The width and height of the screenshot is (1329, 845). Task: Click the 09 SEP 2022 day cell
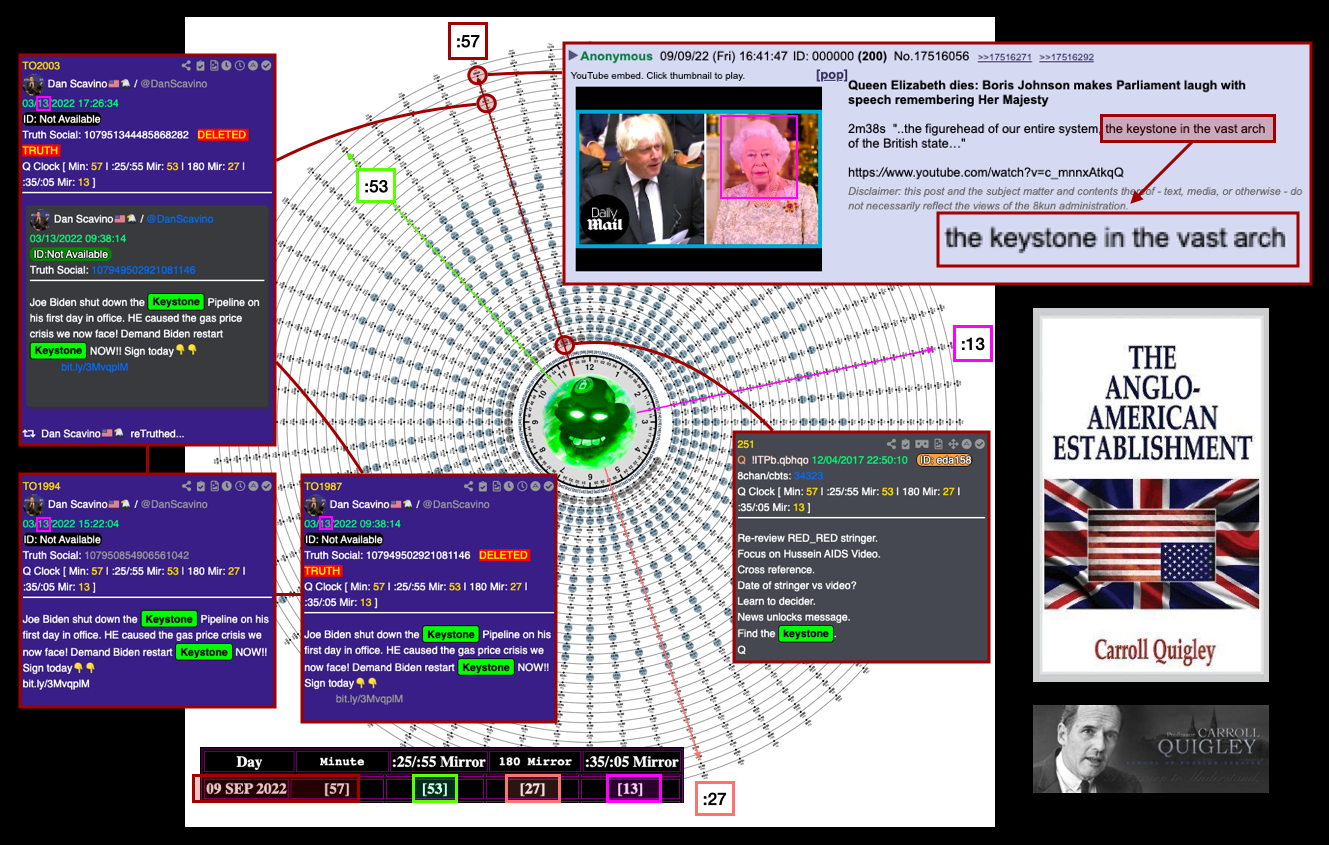[x=246, y=788]
